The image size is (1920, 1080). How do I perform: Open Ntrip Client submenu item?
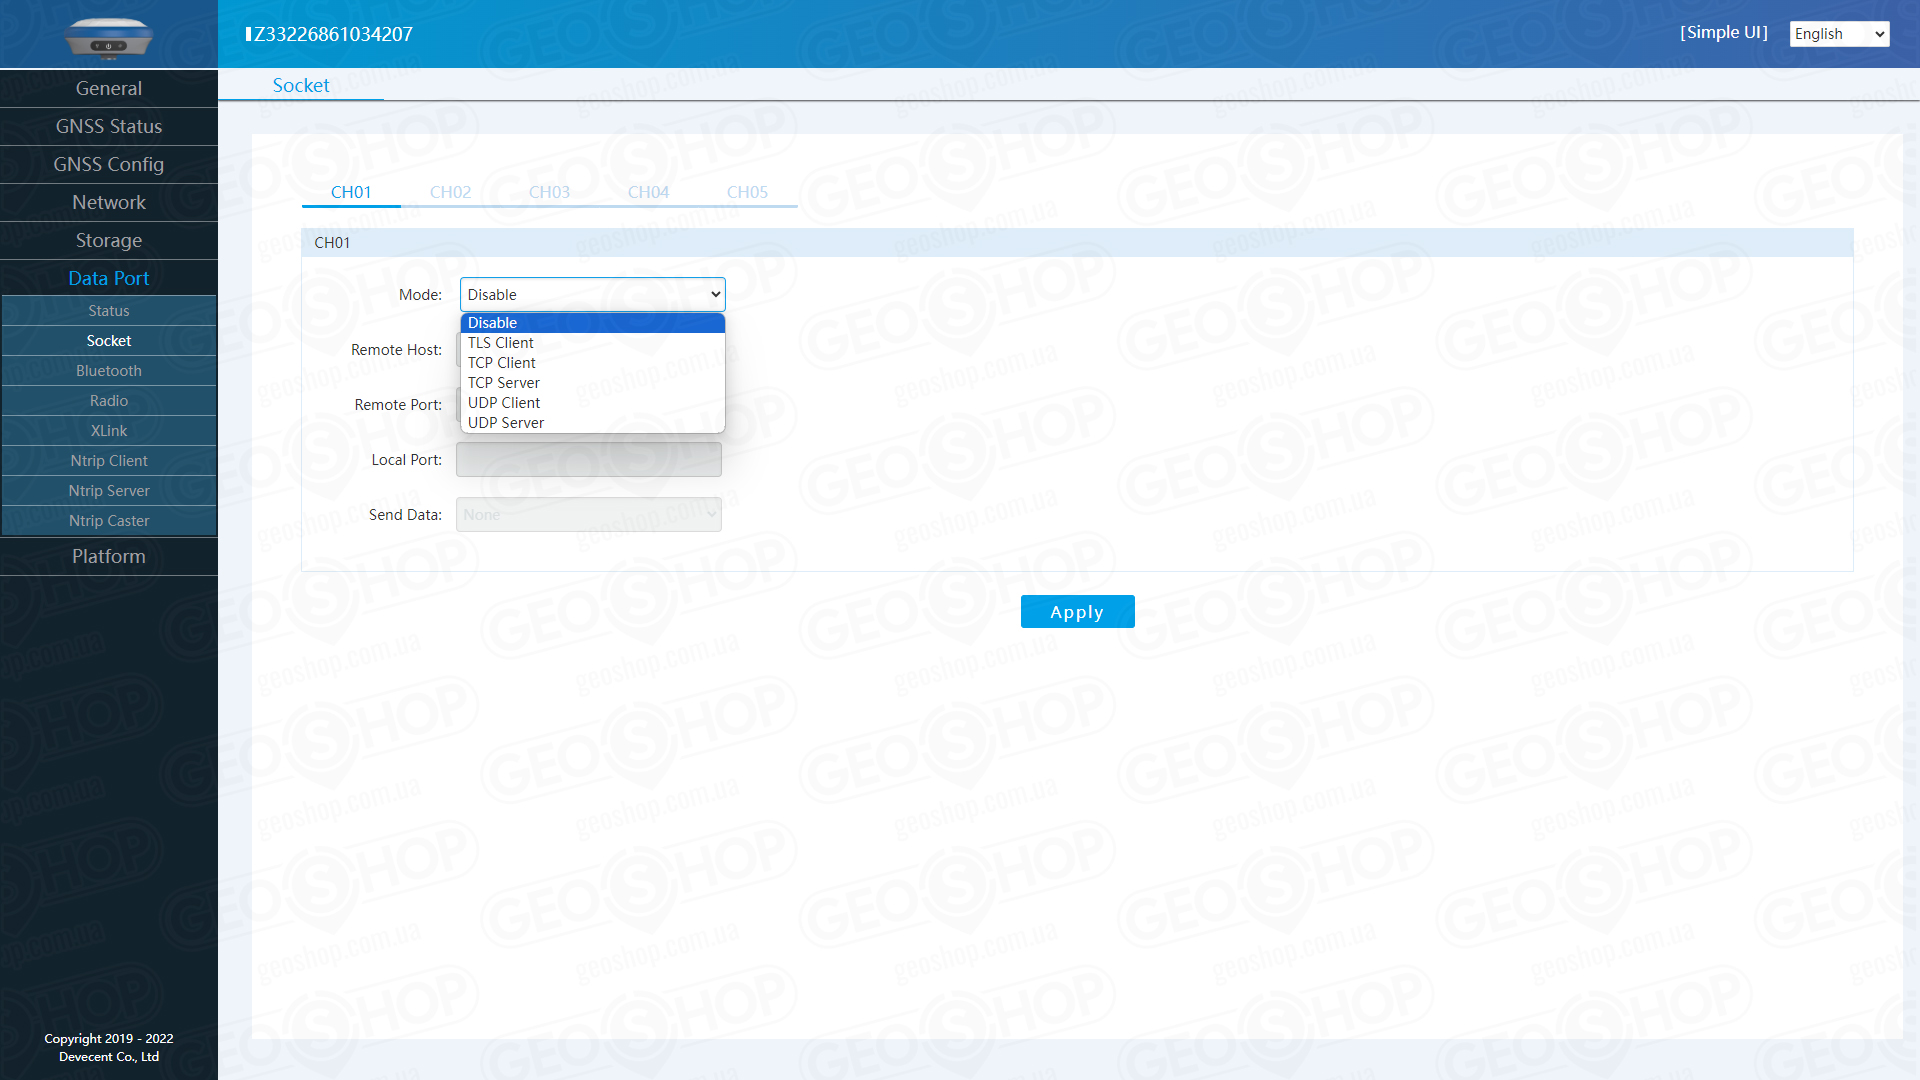point(109,461)
